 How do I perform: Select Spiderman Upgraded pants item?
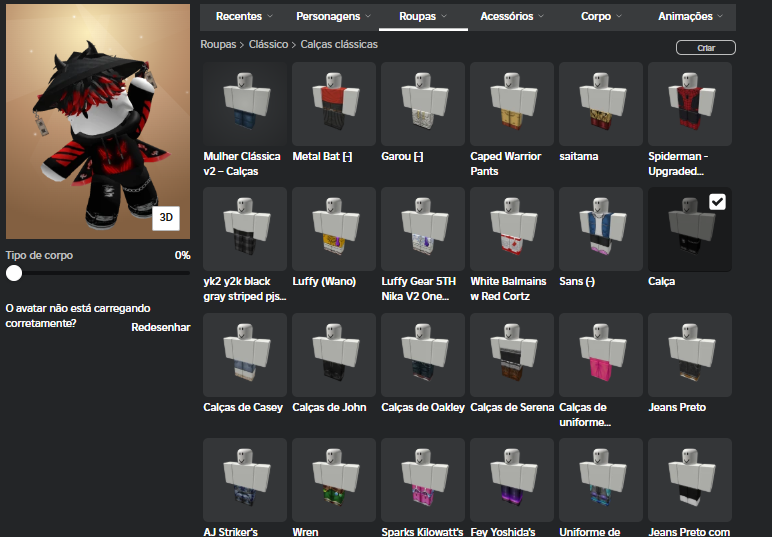pyautogui.click(x=690, y=104)
